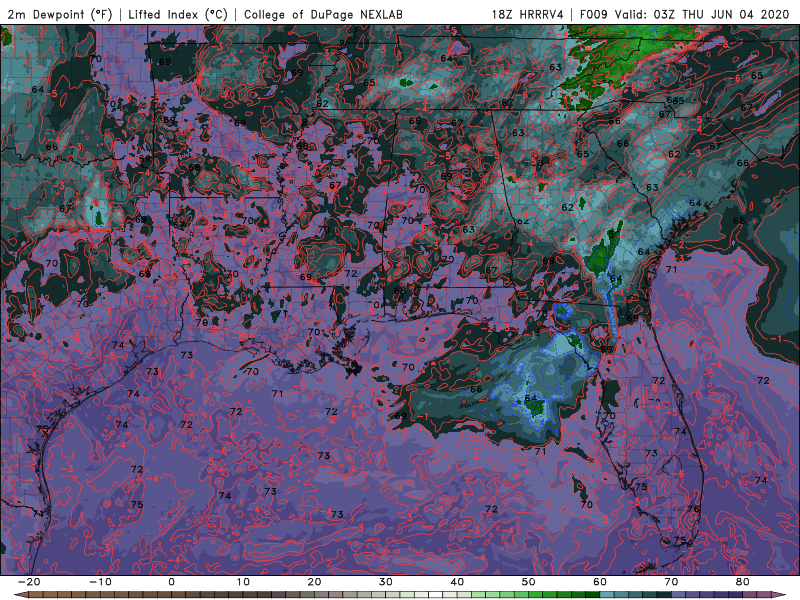Click the 80 label on the color scale
This screenshot has width=800, height=600.
tap(743, 582)
